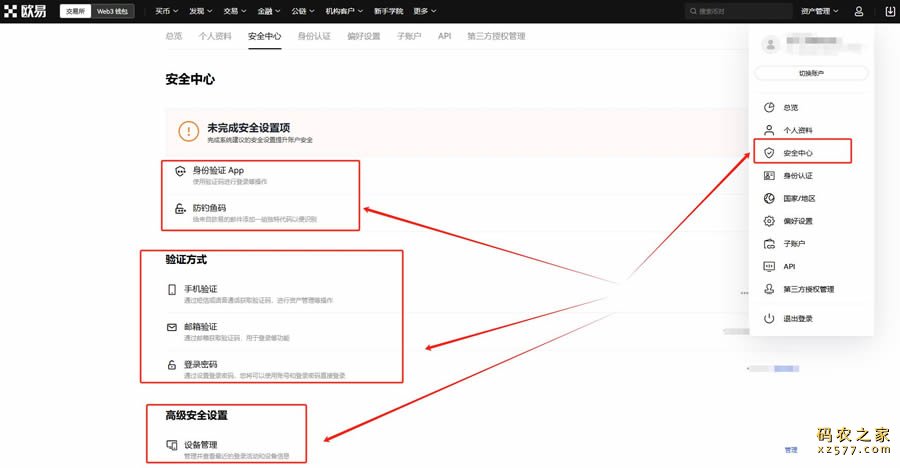Open the user profile icon in header
Screen dimensions: 900x468
(859, 11)
